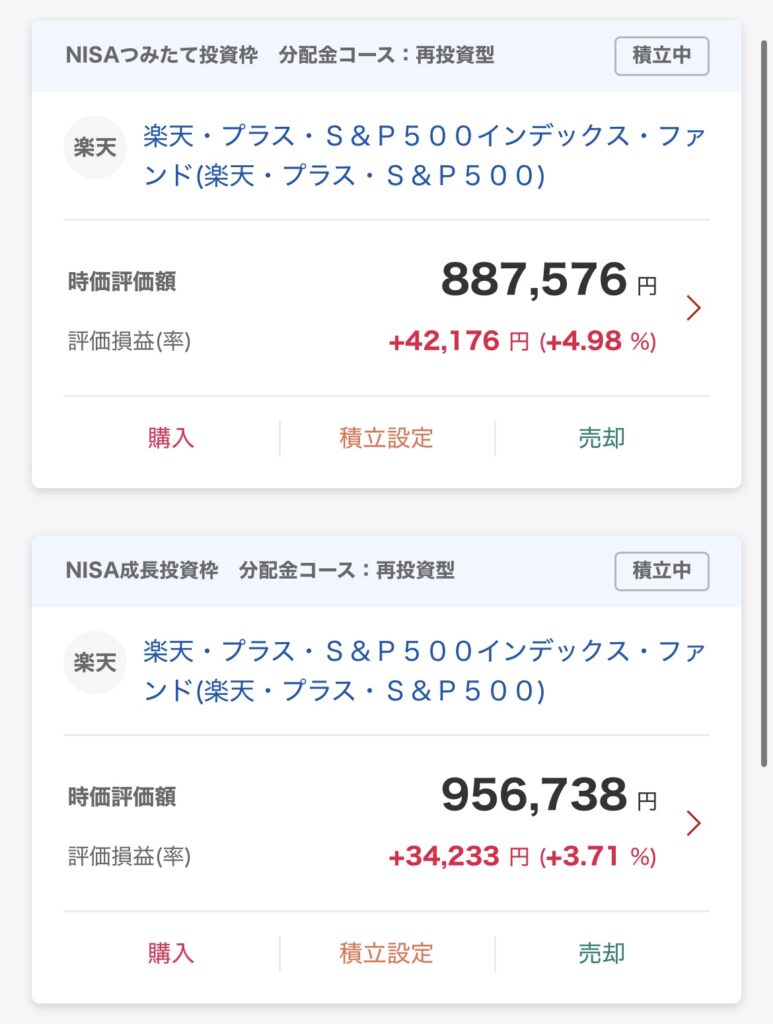This screenshot has width=773, height=1024.
Task: Open 積立設定 in the NISA成長投資枠 card
Action: click(386, 953)
